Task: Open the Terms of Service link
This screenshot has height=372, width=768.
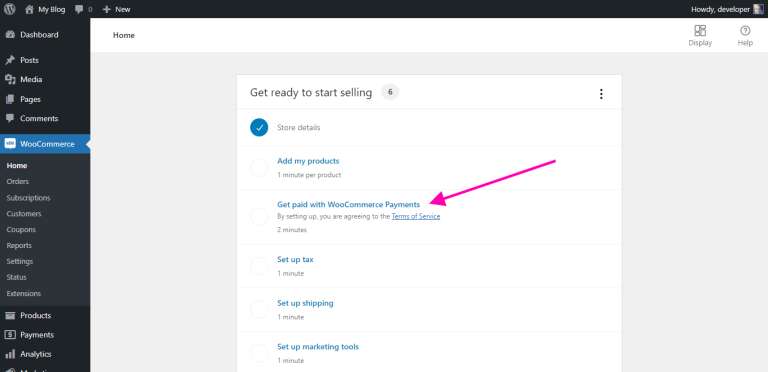Action: [x=416, y=216]
